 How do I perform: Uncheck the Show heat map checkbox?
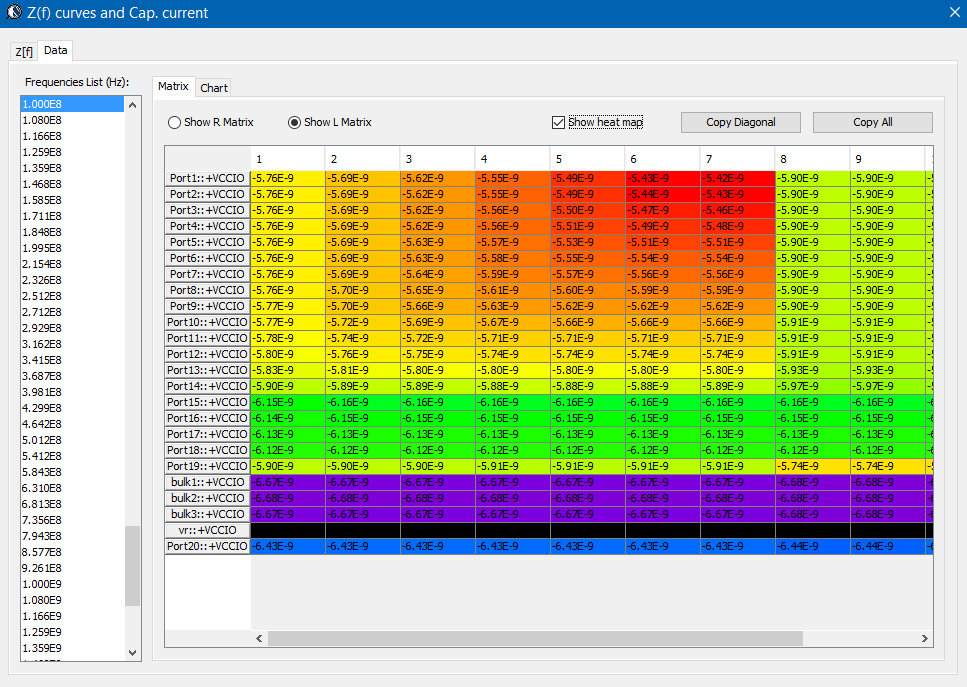point(558,122)
